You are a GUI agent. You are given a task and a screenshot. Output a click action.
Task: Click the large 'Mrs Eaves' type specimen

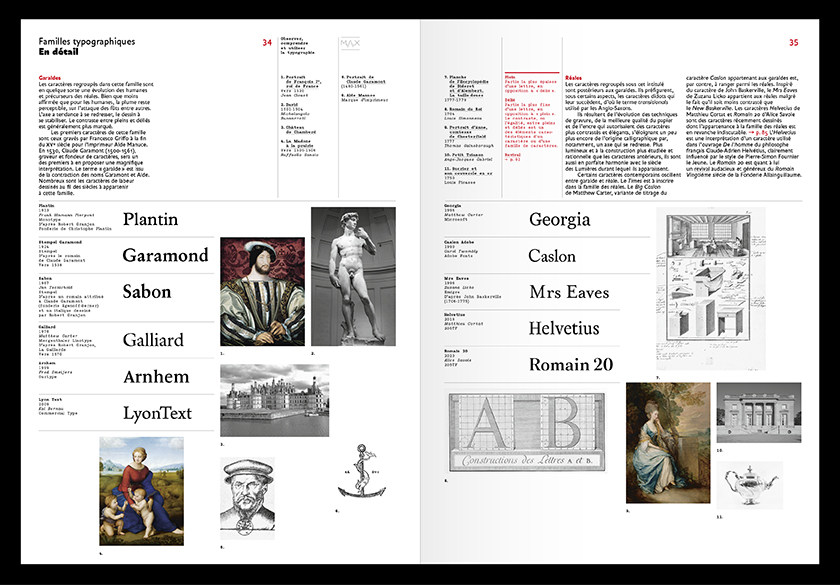point(569,292)
